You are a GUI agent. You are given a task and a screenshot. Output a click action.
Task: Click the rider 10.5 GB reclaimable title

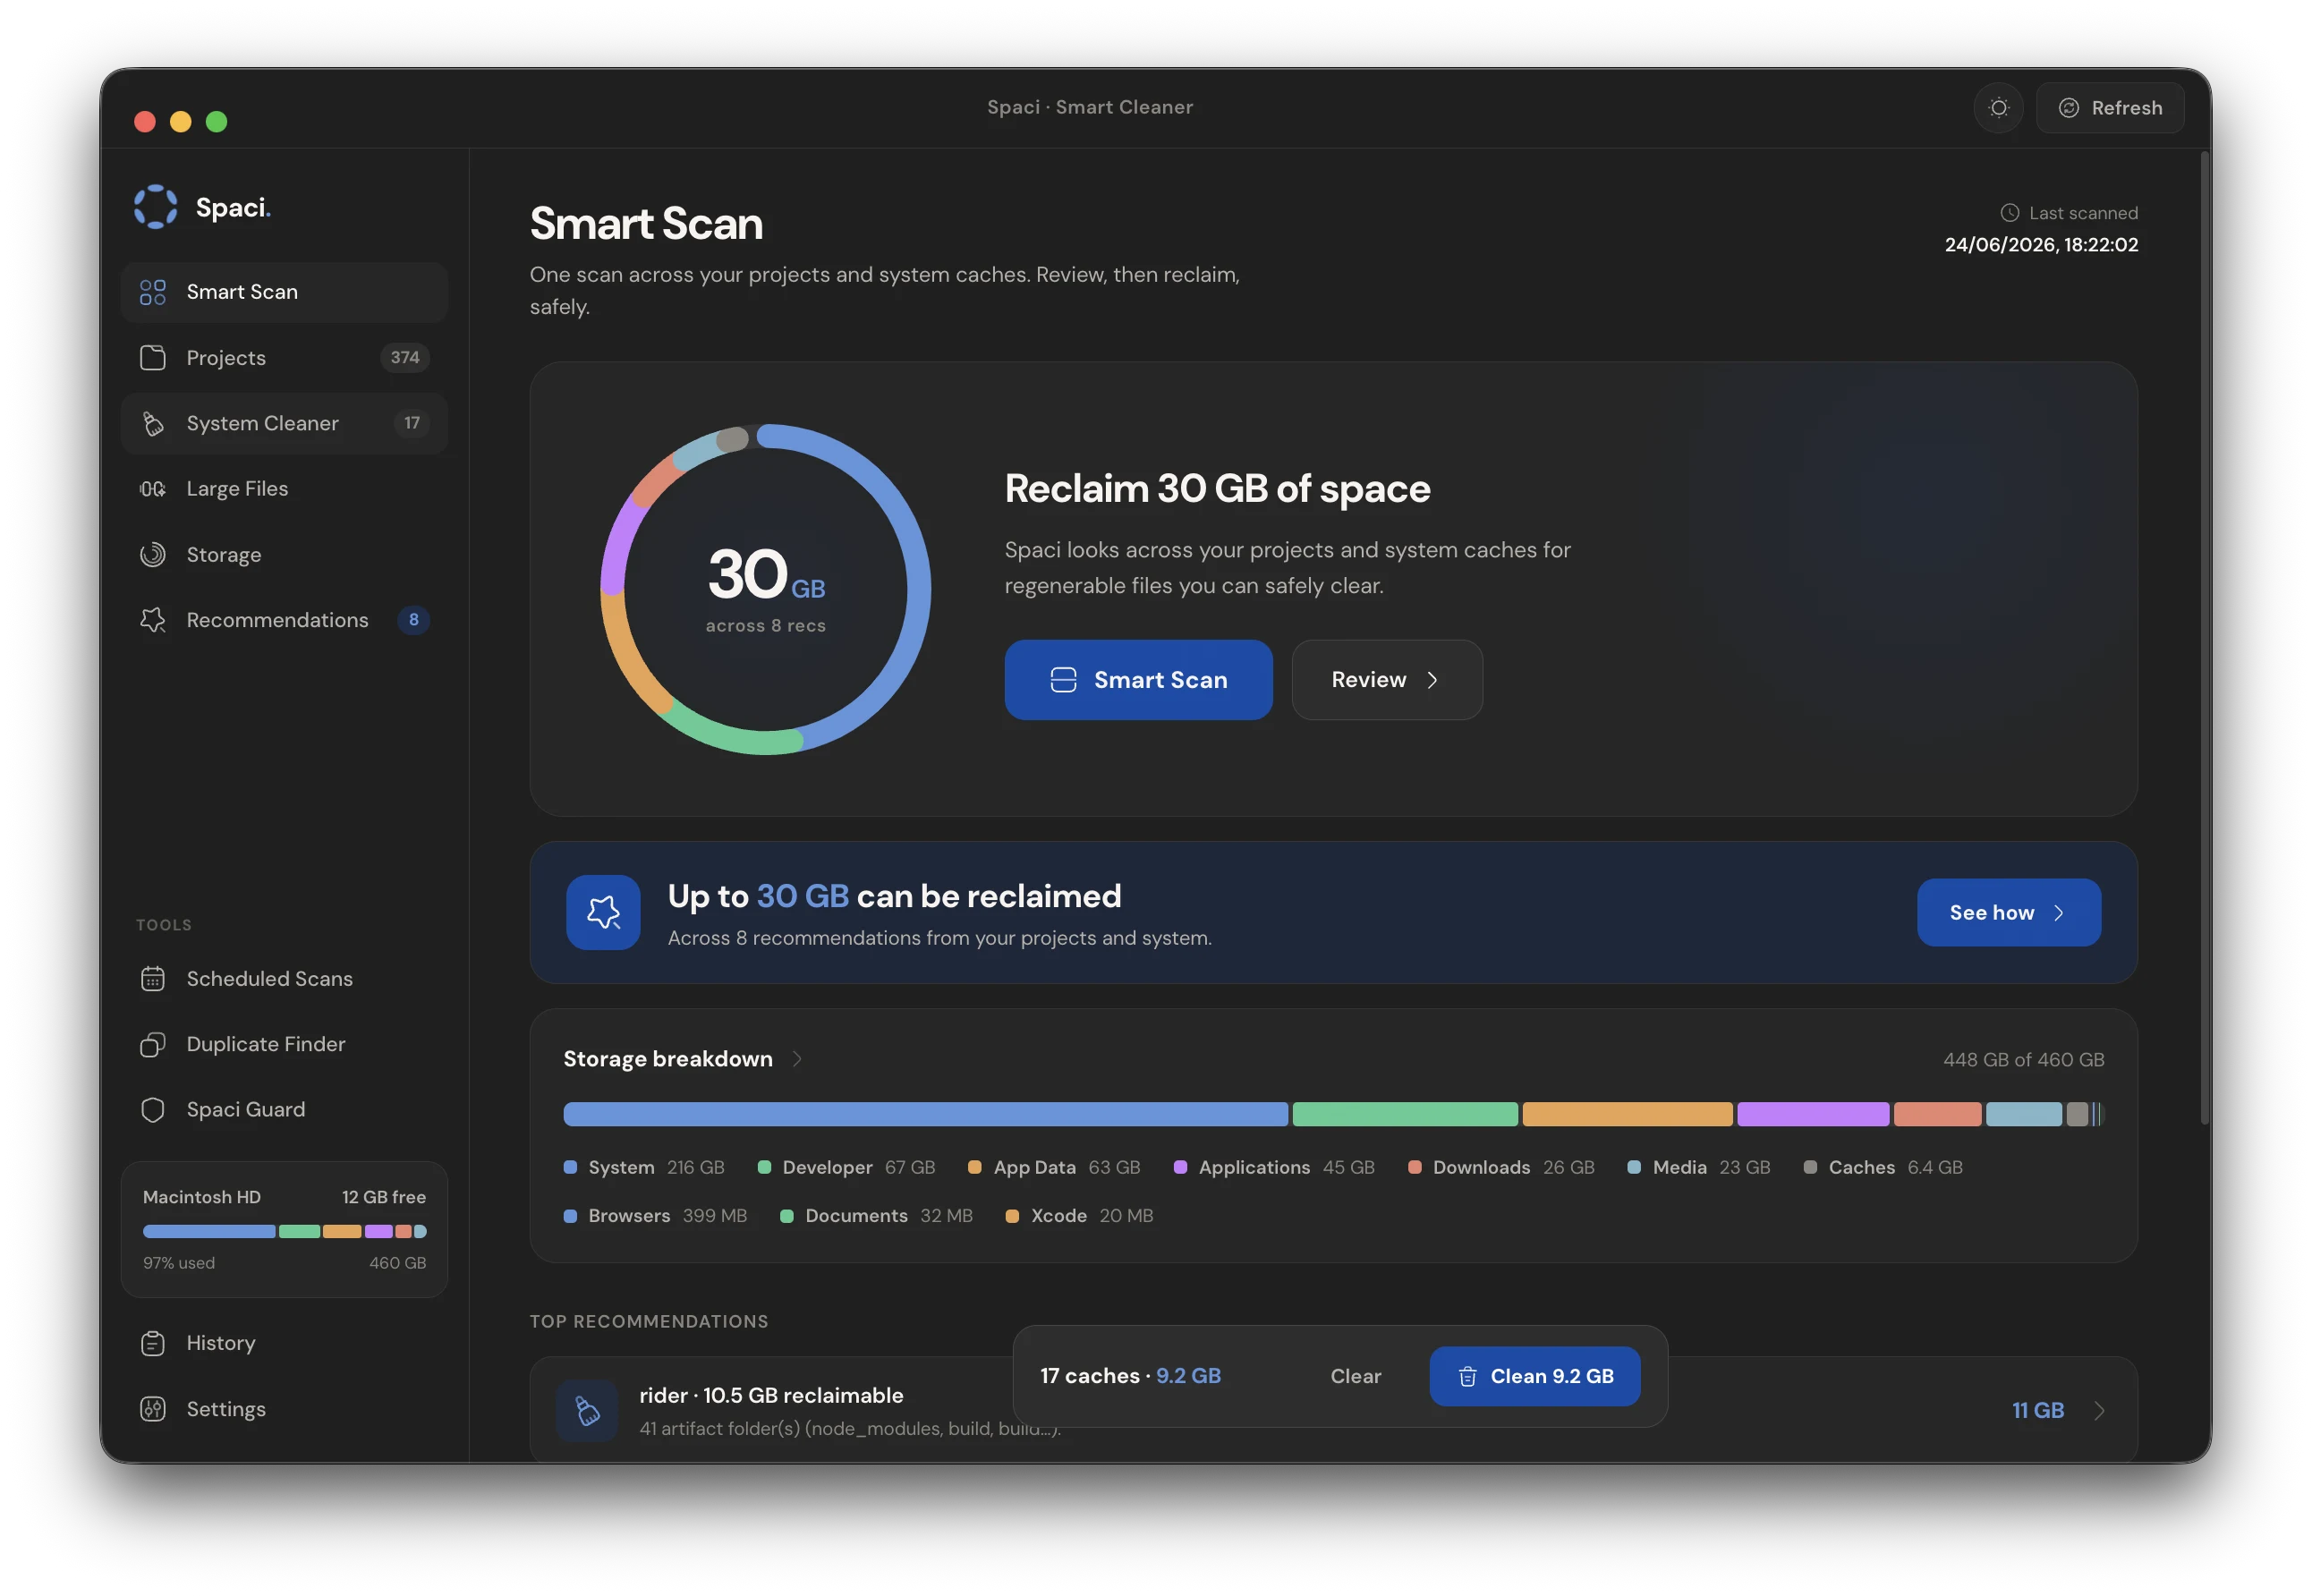point(771,1396)
